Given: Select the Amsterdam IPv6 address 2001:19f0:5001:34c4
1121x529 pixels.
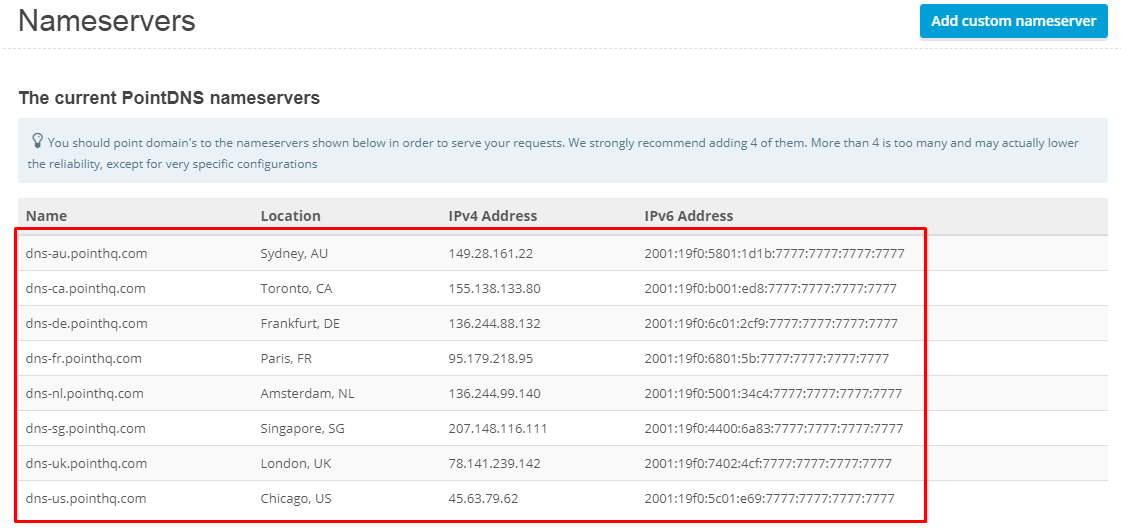Looking at the screenshot, I should (773, 393).
